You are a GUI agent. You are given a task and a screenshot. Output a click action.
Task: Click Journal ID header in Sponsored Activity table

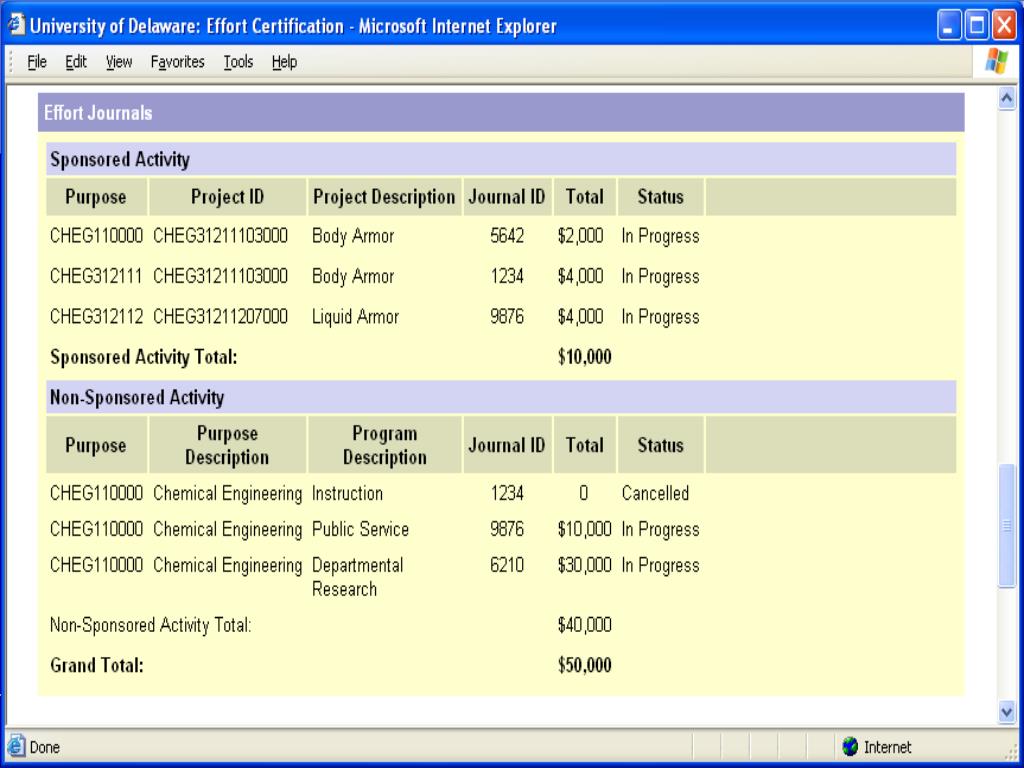point(507,197)
